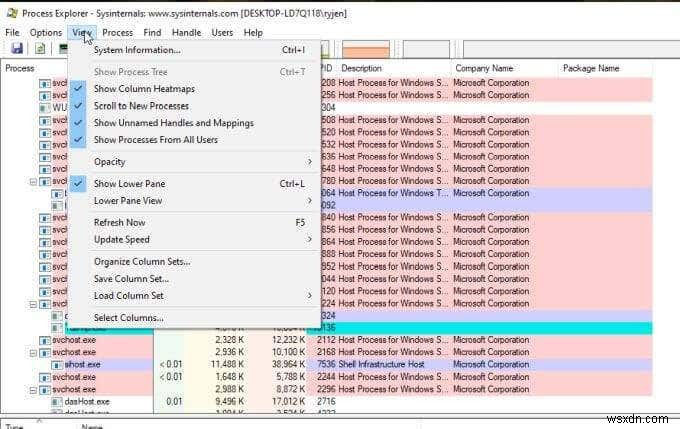This screenshot has width=680, height=429.
Task: Click the 17,012 K working set value
Action: 289,402
